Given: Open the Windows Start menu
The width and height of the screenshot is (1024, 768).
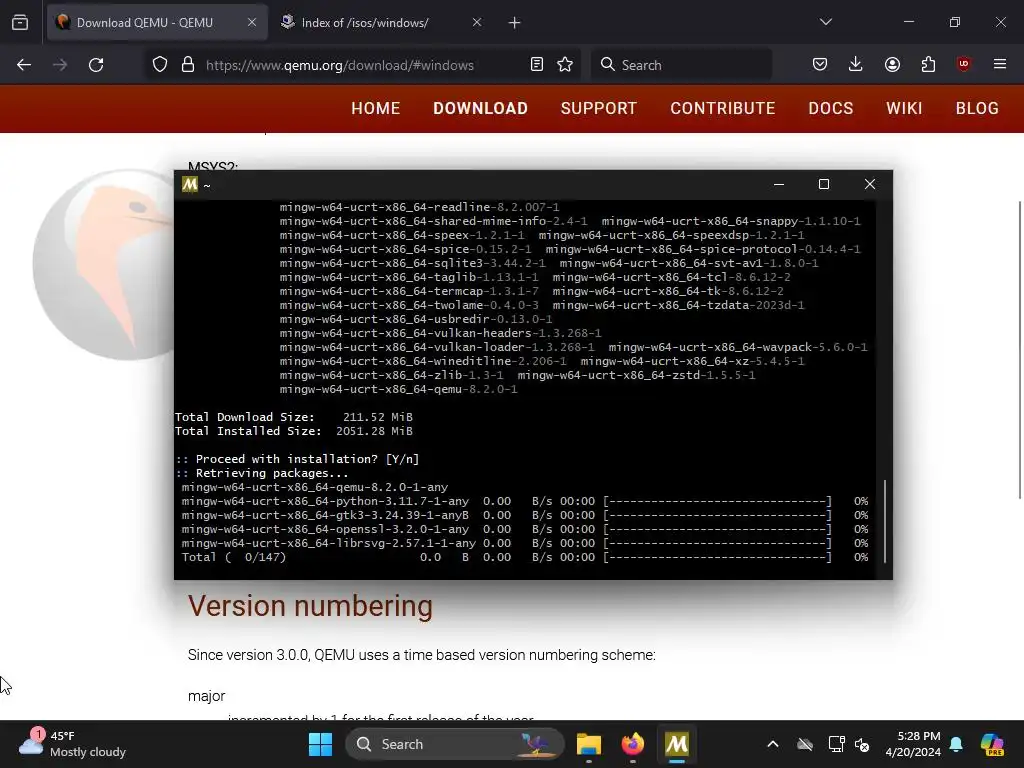Looking at the screenshot, I should [x=320, y=744].
